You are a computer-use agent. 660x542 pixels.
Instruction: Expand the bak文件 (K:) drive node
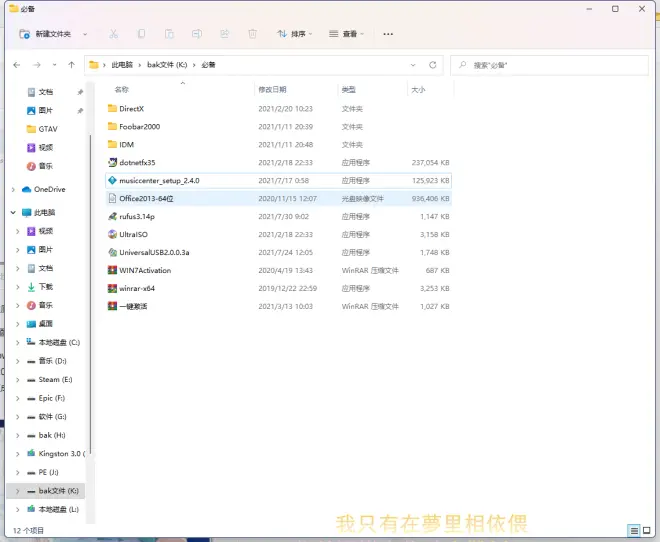[x=18, y=491]
